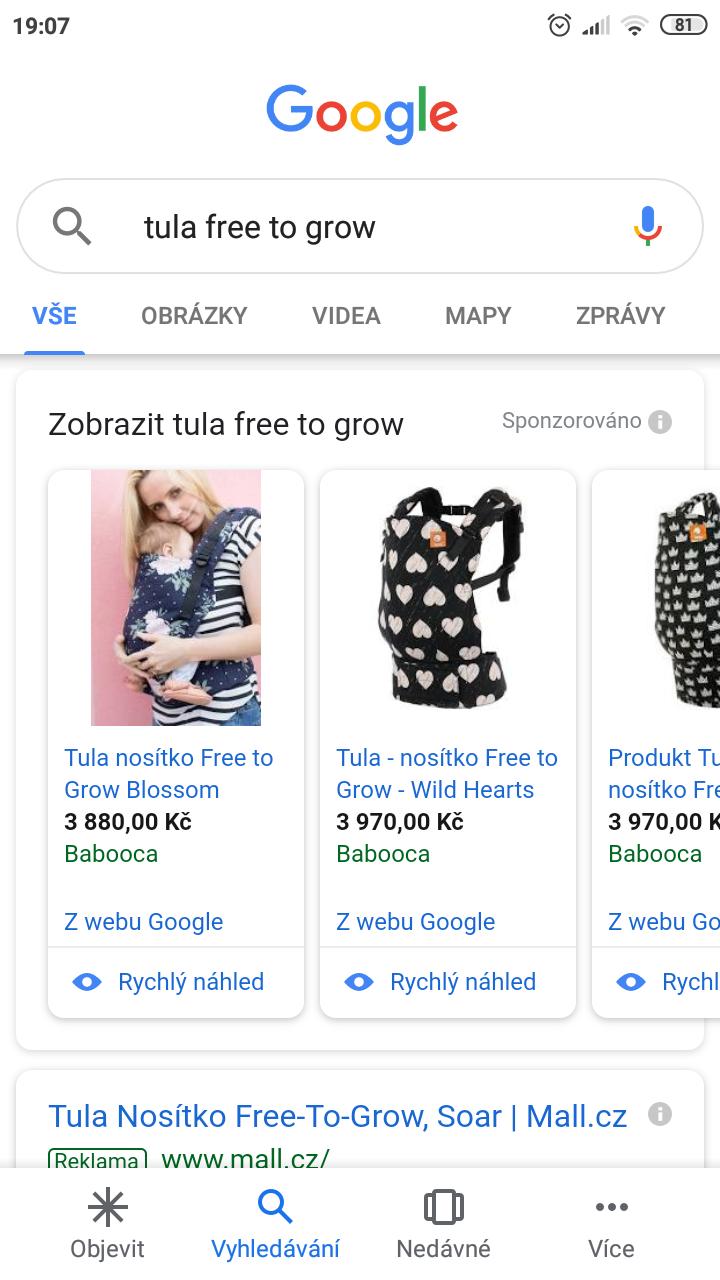
Task: Open Tula Free to Grow Wild Hearts link
Action: 447,773
